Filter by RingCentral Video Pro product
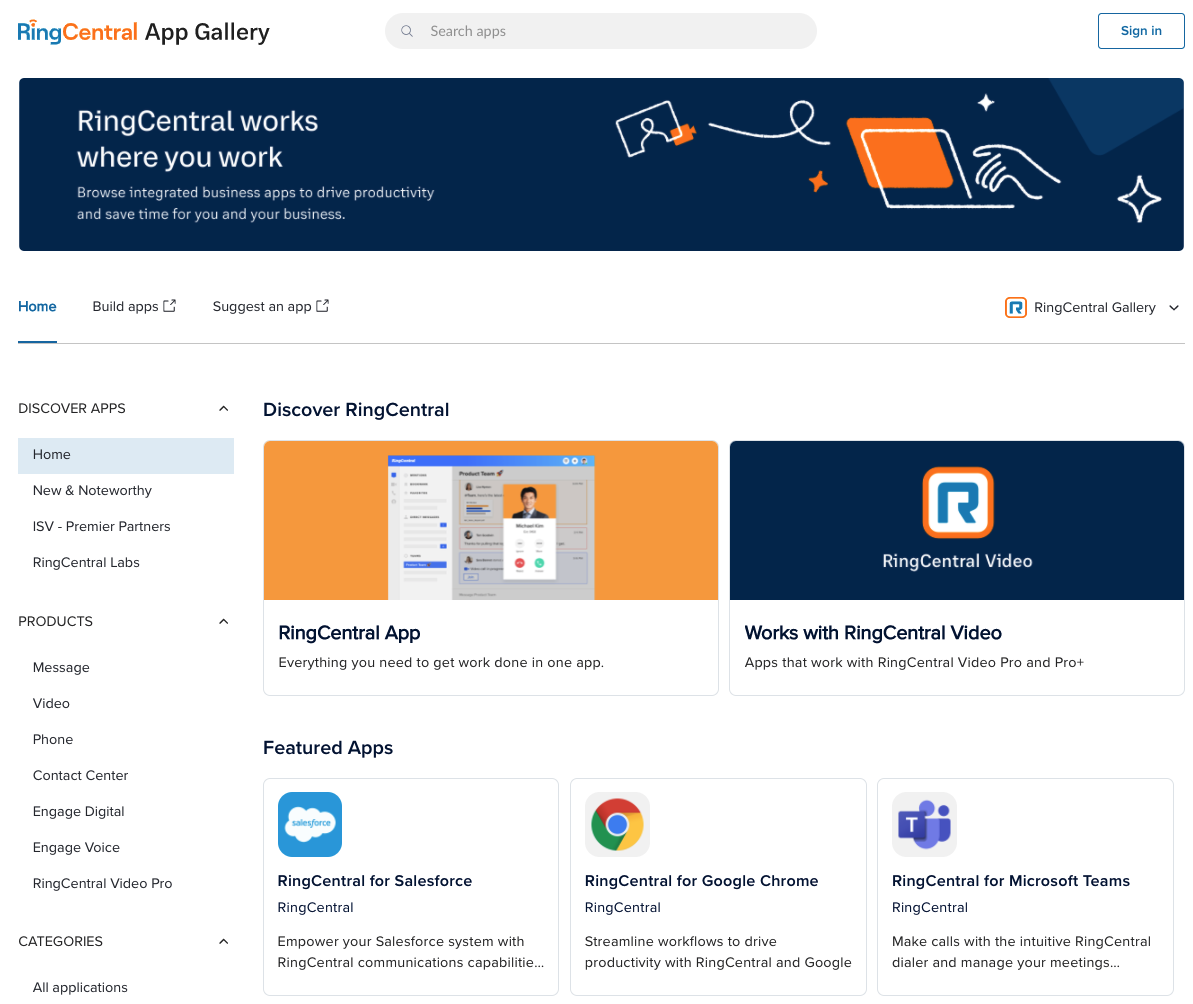 (102, 884)
